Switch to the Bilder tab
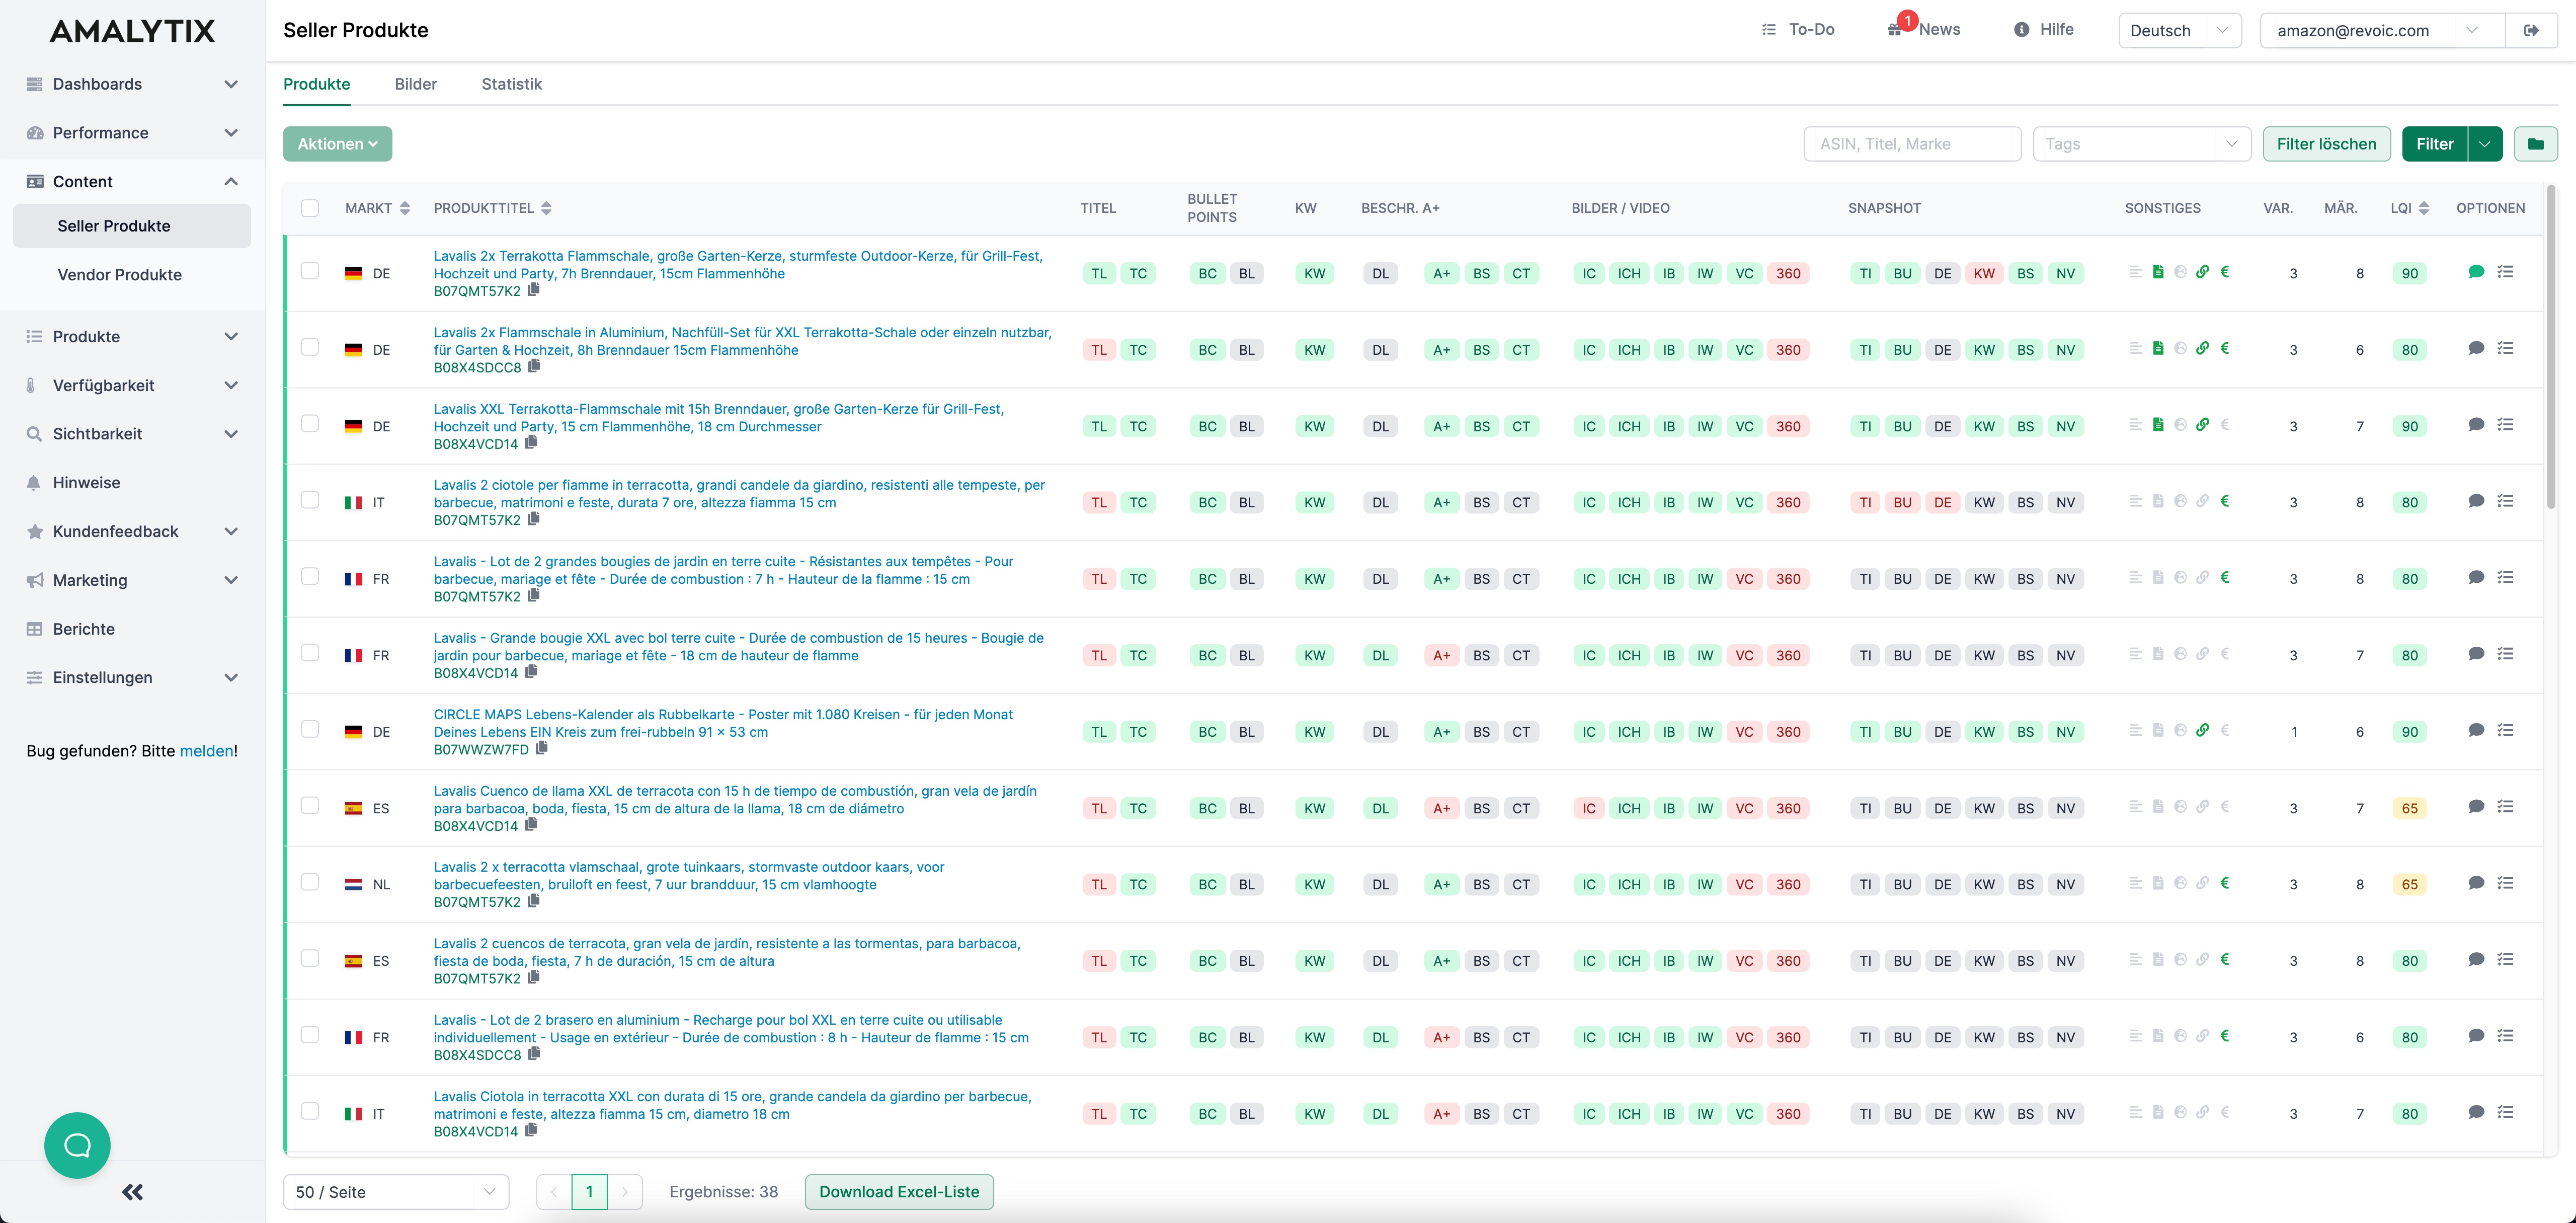Image resolution: width=2576 pixels, height=1223 pixels. pyautogui.click(x=415, y=84)
